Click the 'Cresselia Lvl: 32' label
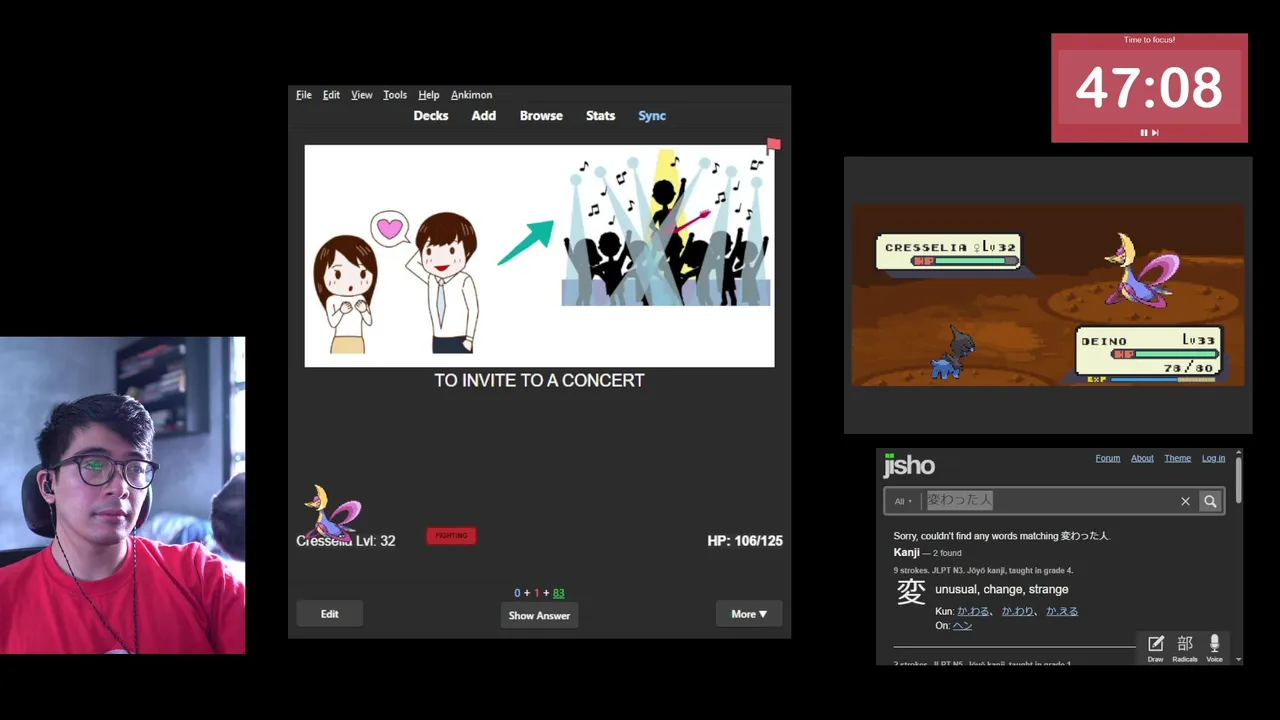This screenshot has width=1280, height=720. (346, 541)
